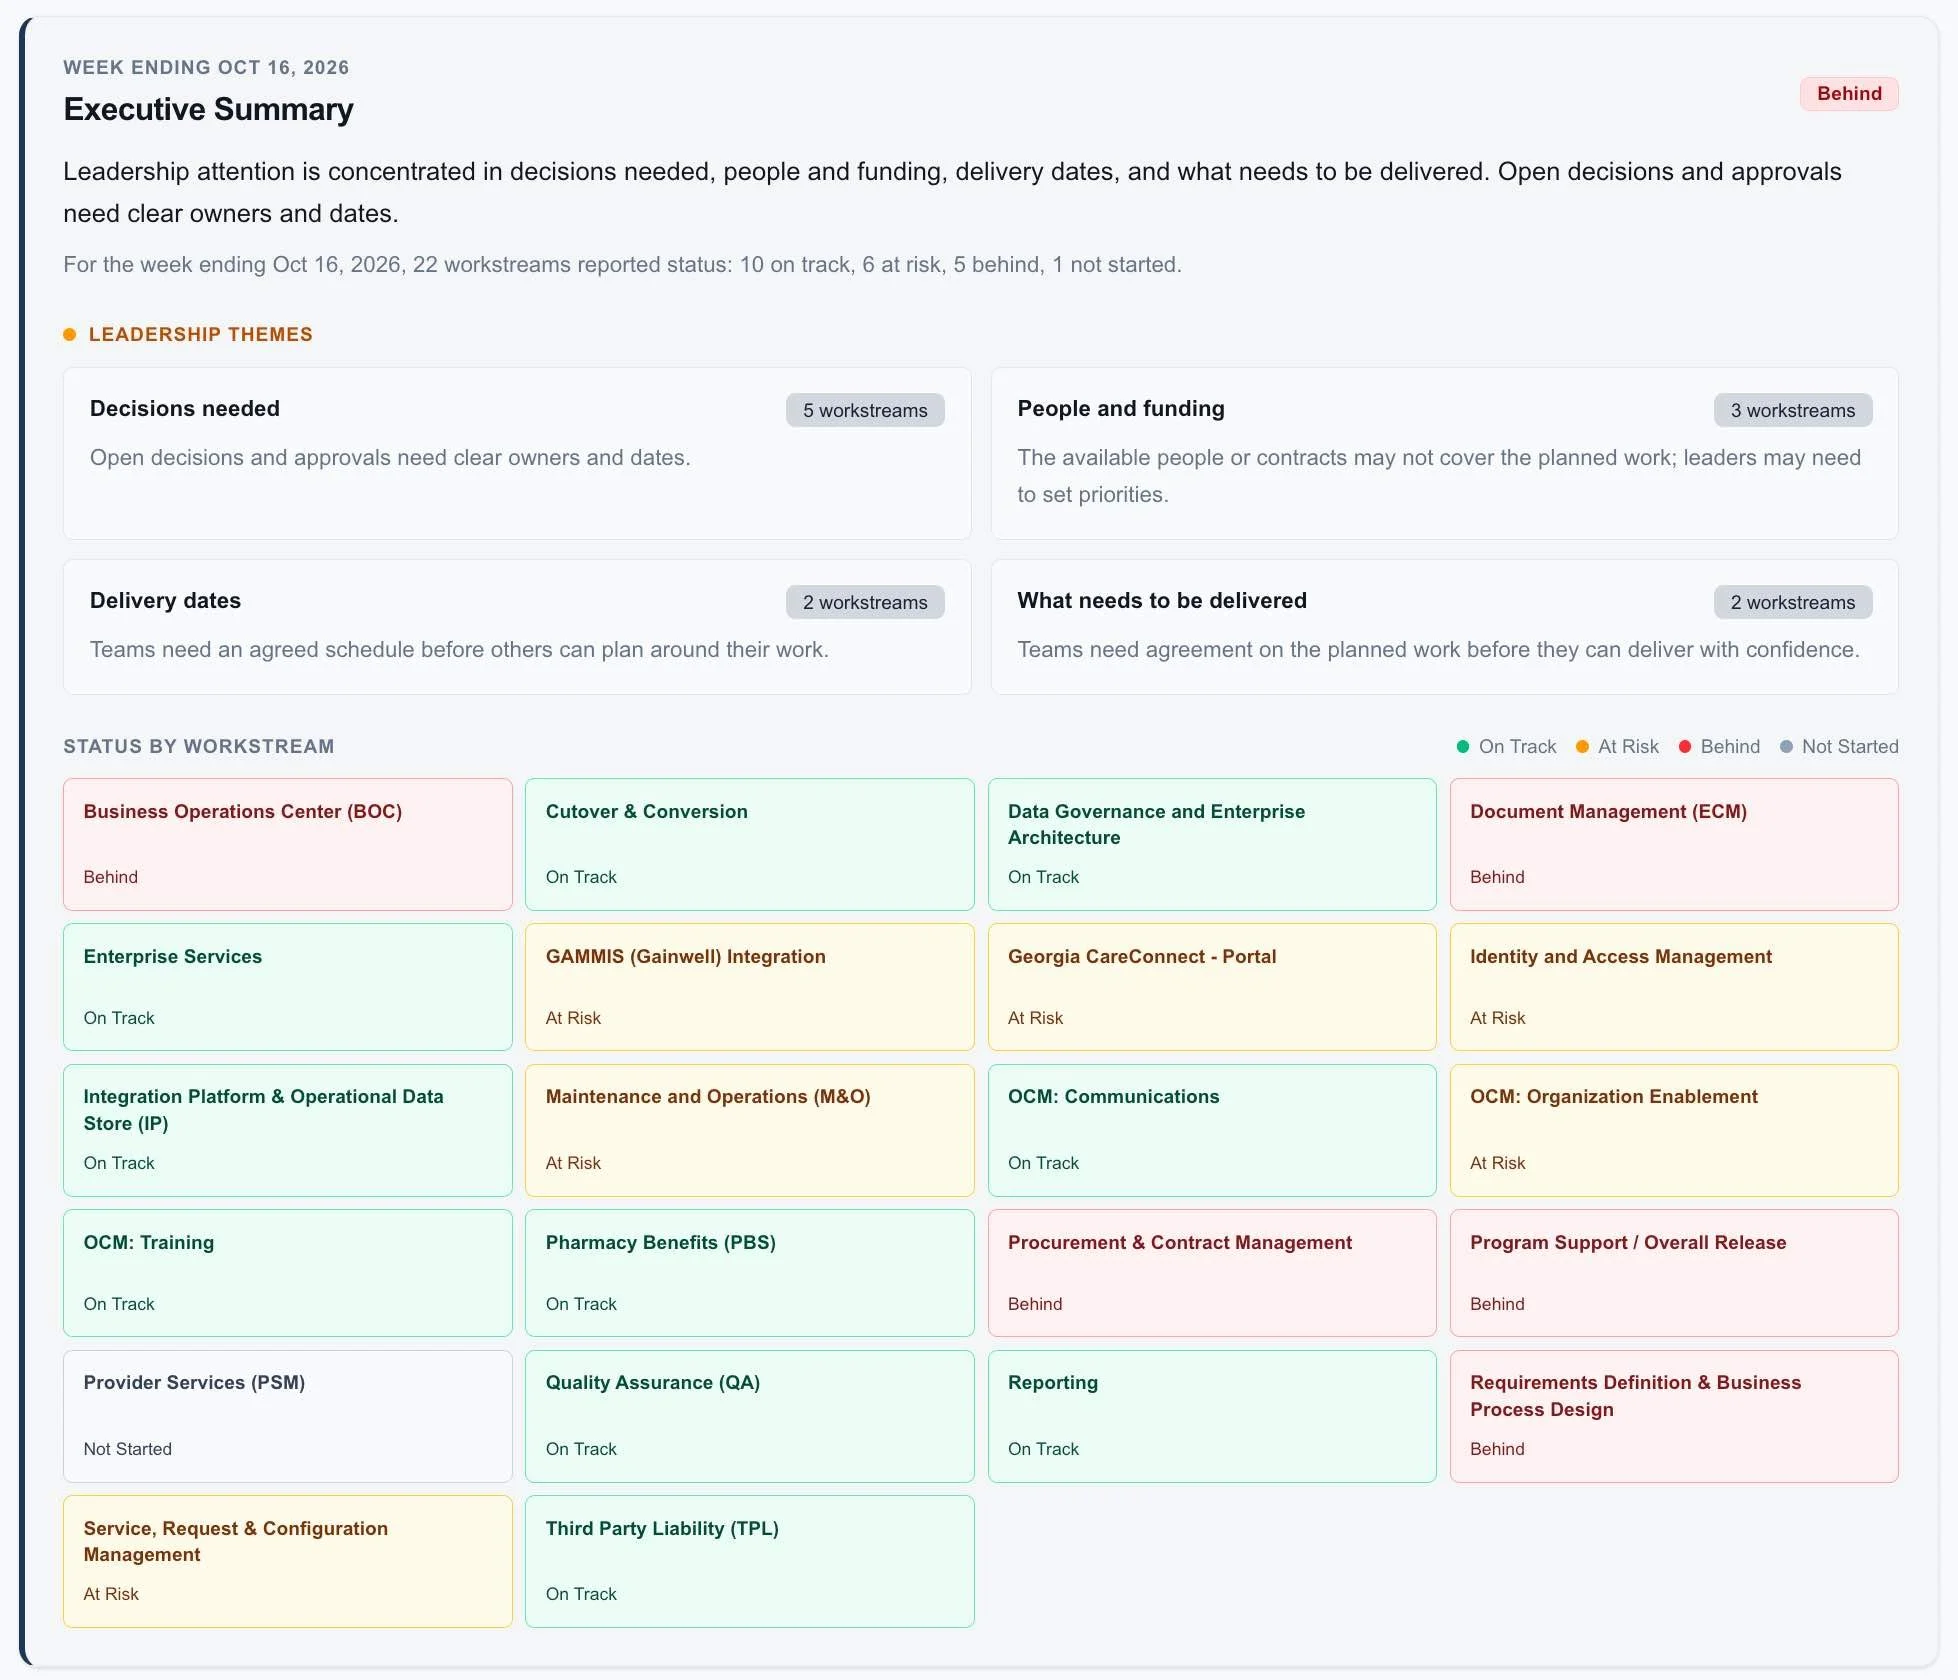The image size is (1958, 1680).
Task: Click the 3 workstreams badge
Action: coord(1792,410)
